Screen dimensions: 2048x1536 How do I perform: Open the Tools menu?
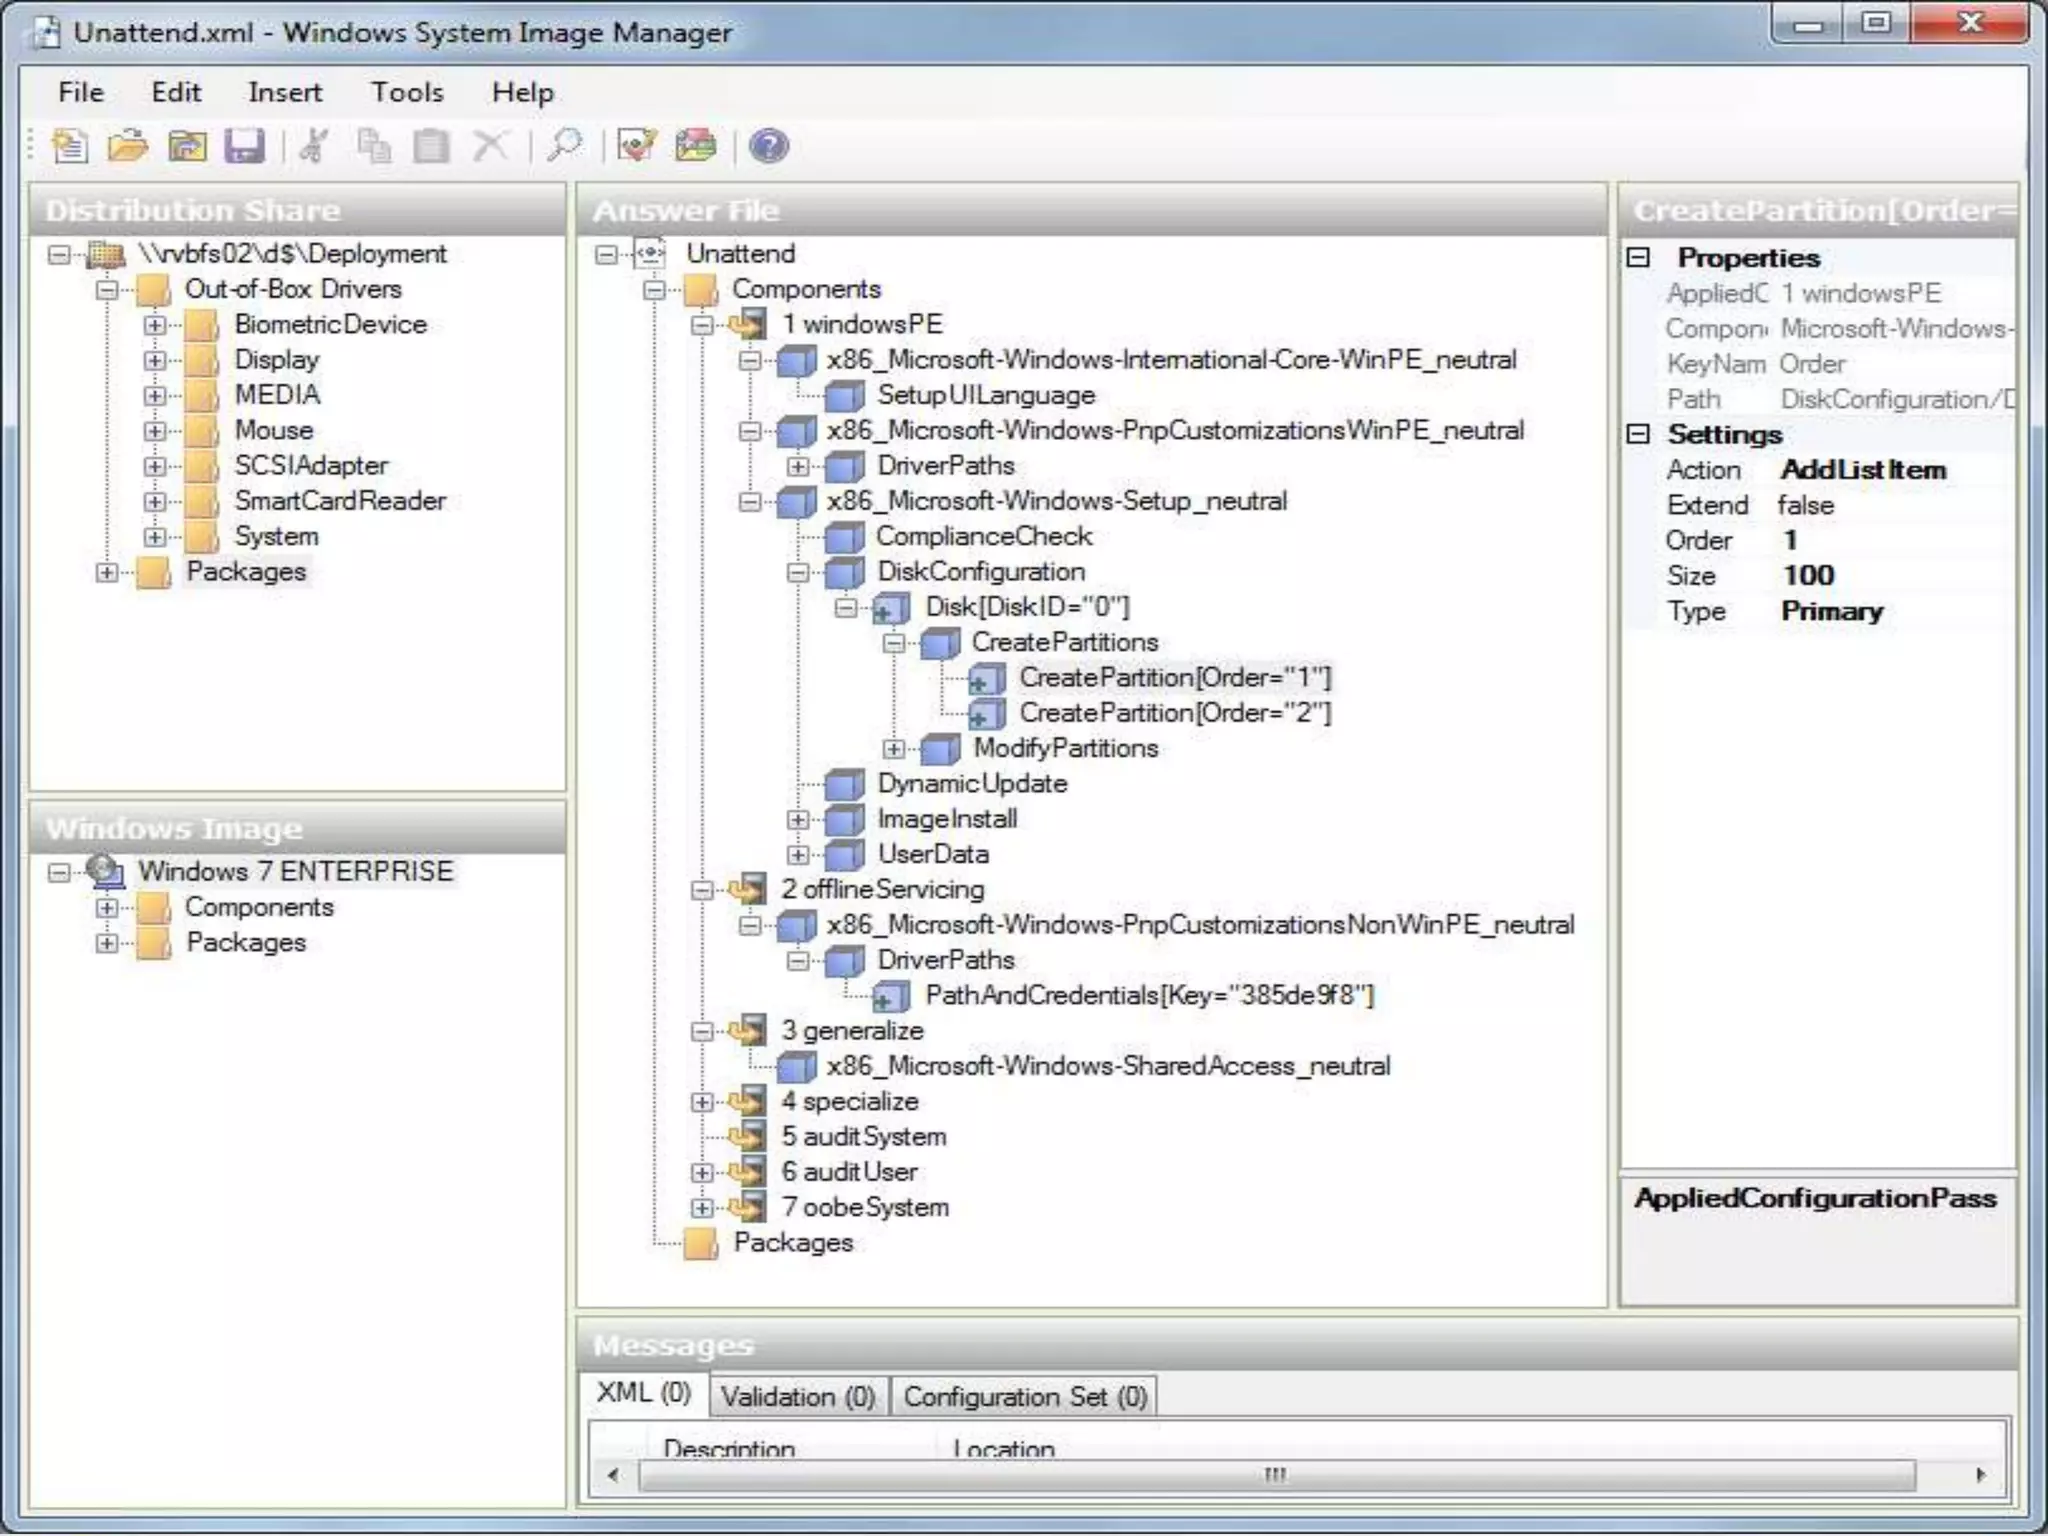(407, 92)
